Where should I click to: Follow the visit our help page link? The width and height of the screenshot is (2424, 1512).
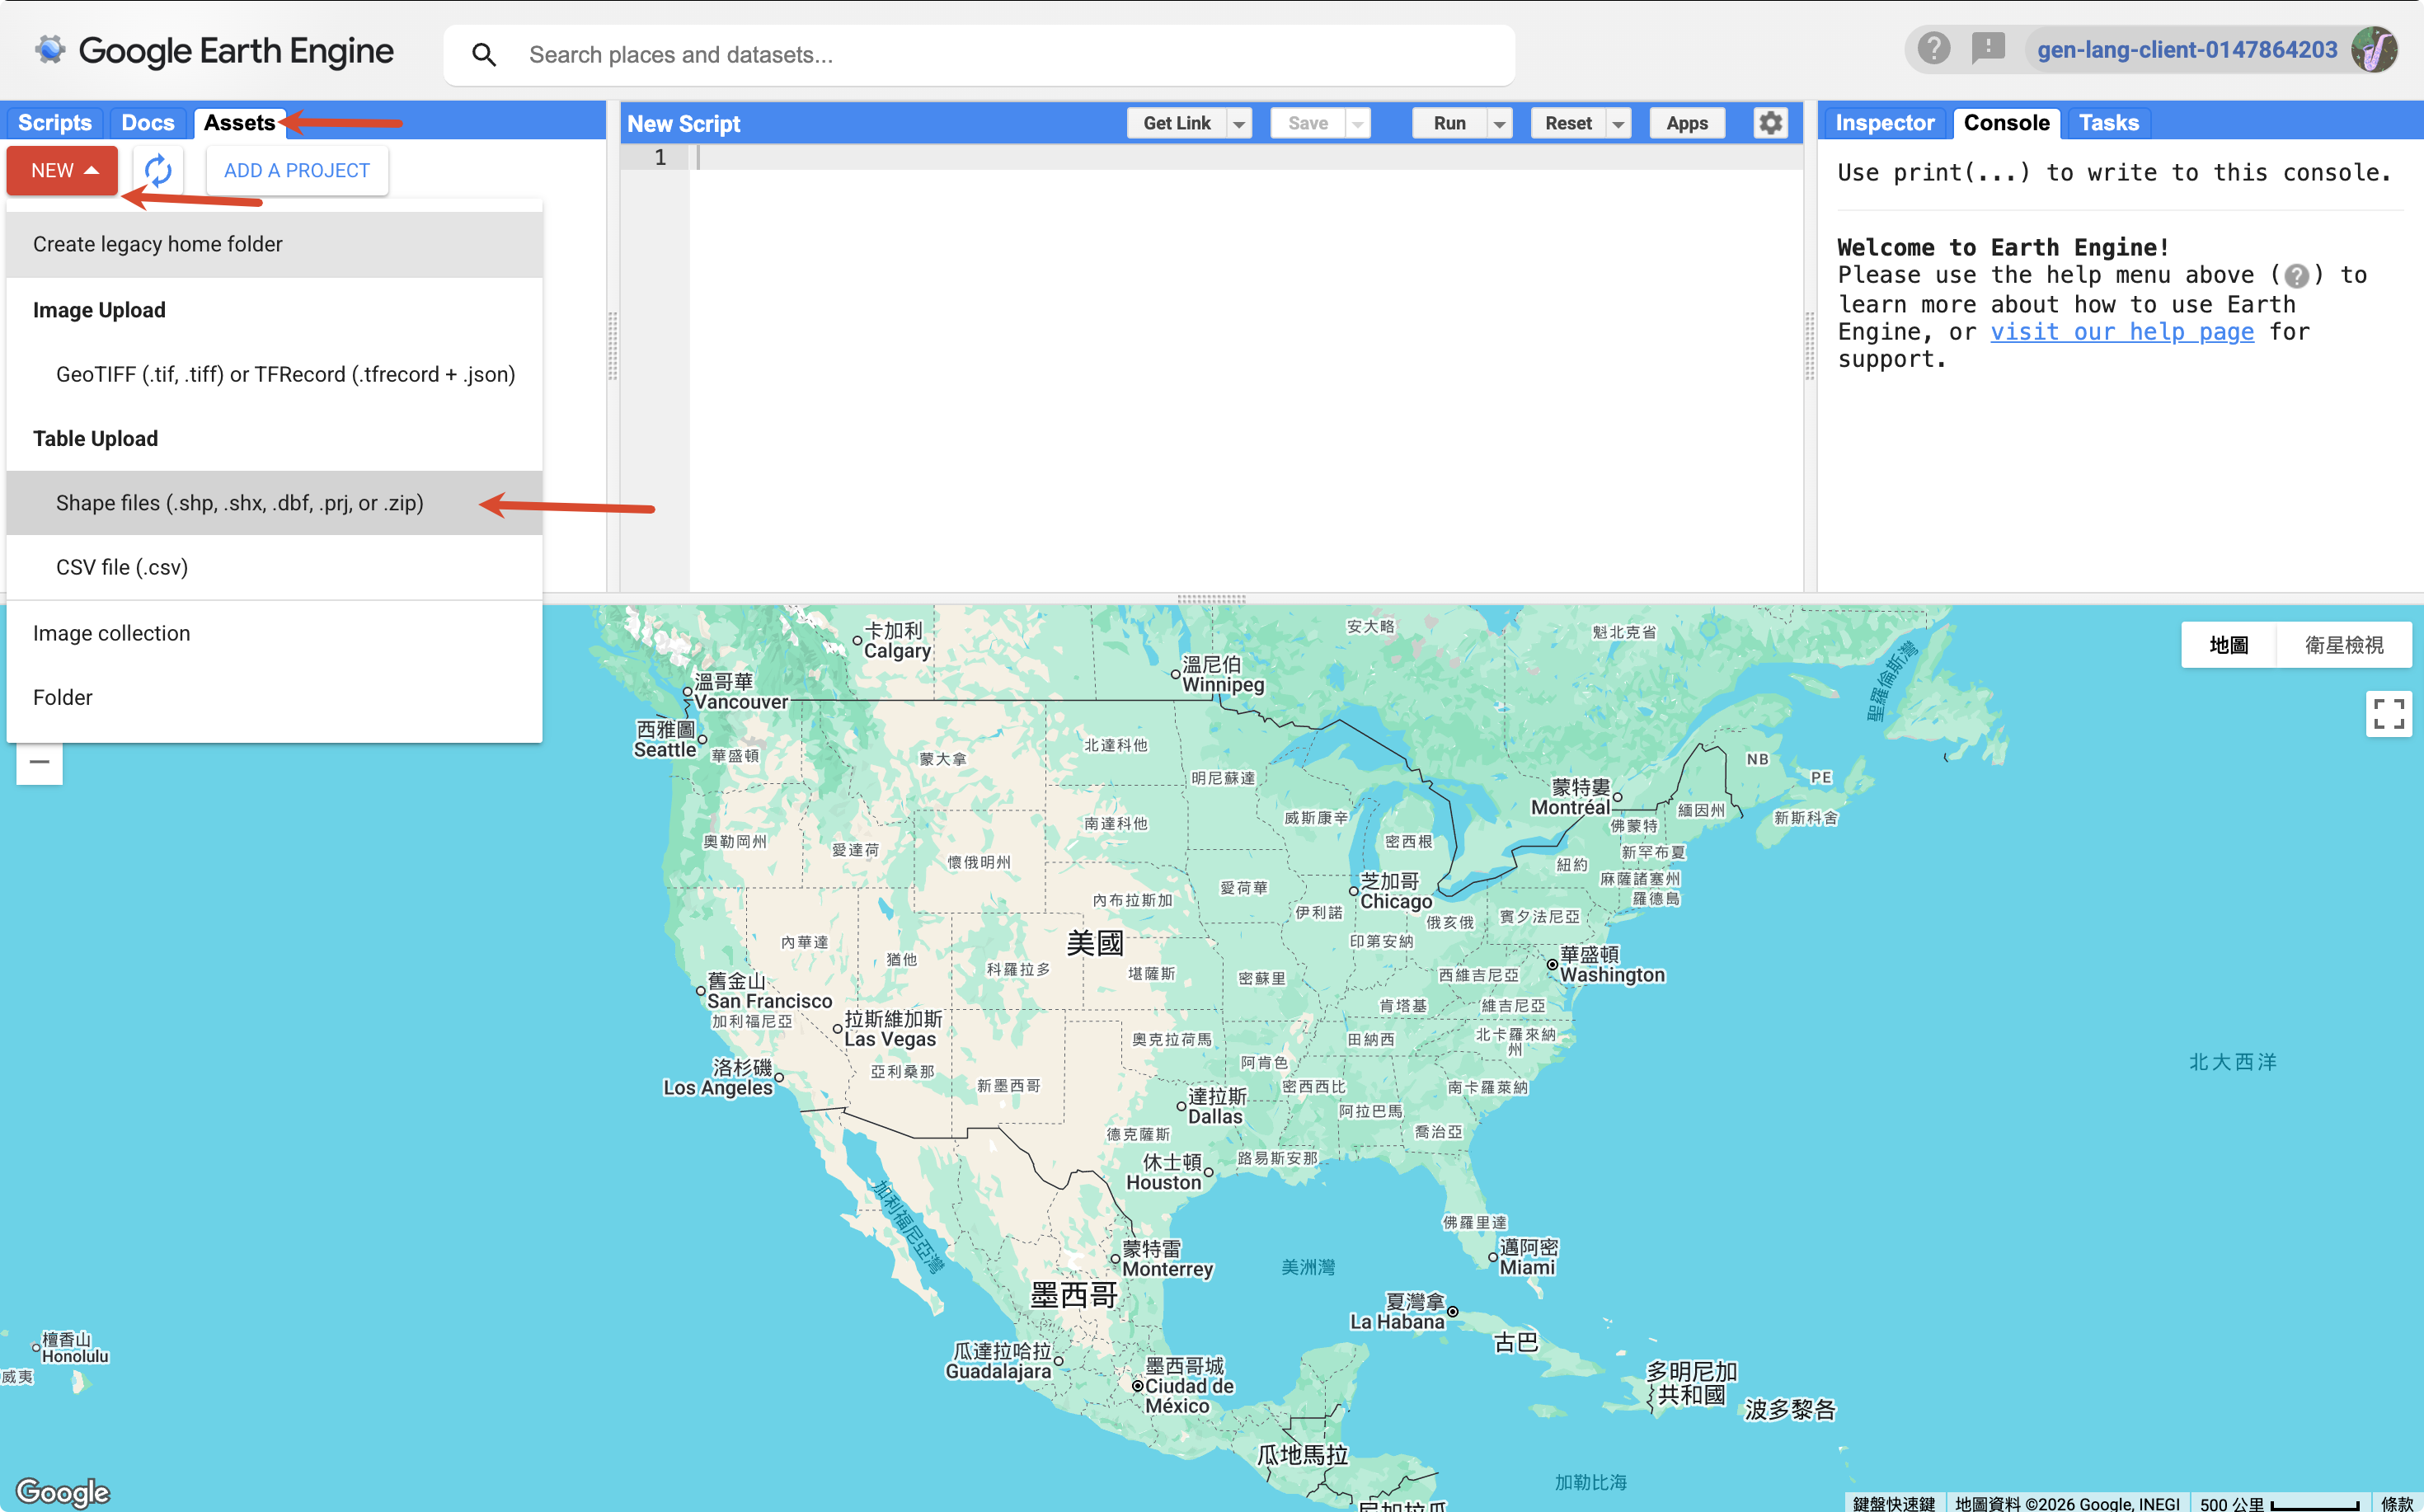(x=2122, y=332)
